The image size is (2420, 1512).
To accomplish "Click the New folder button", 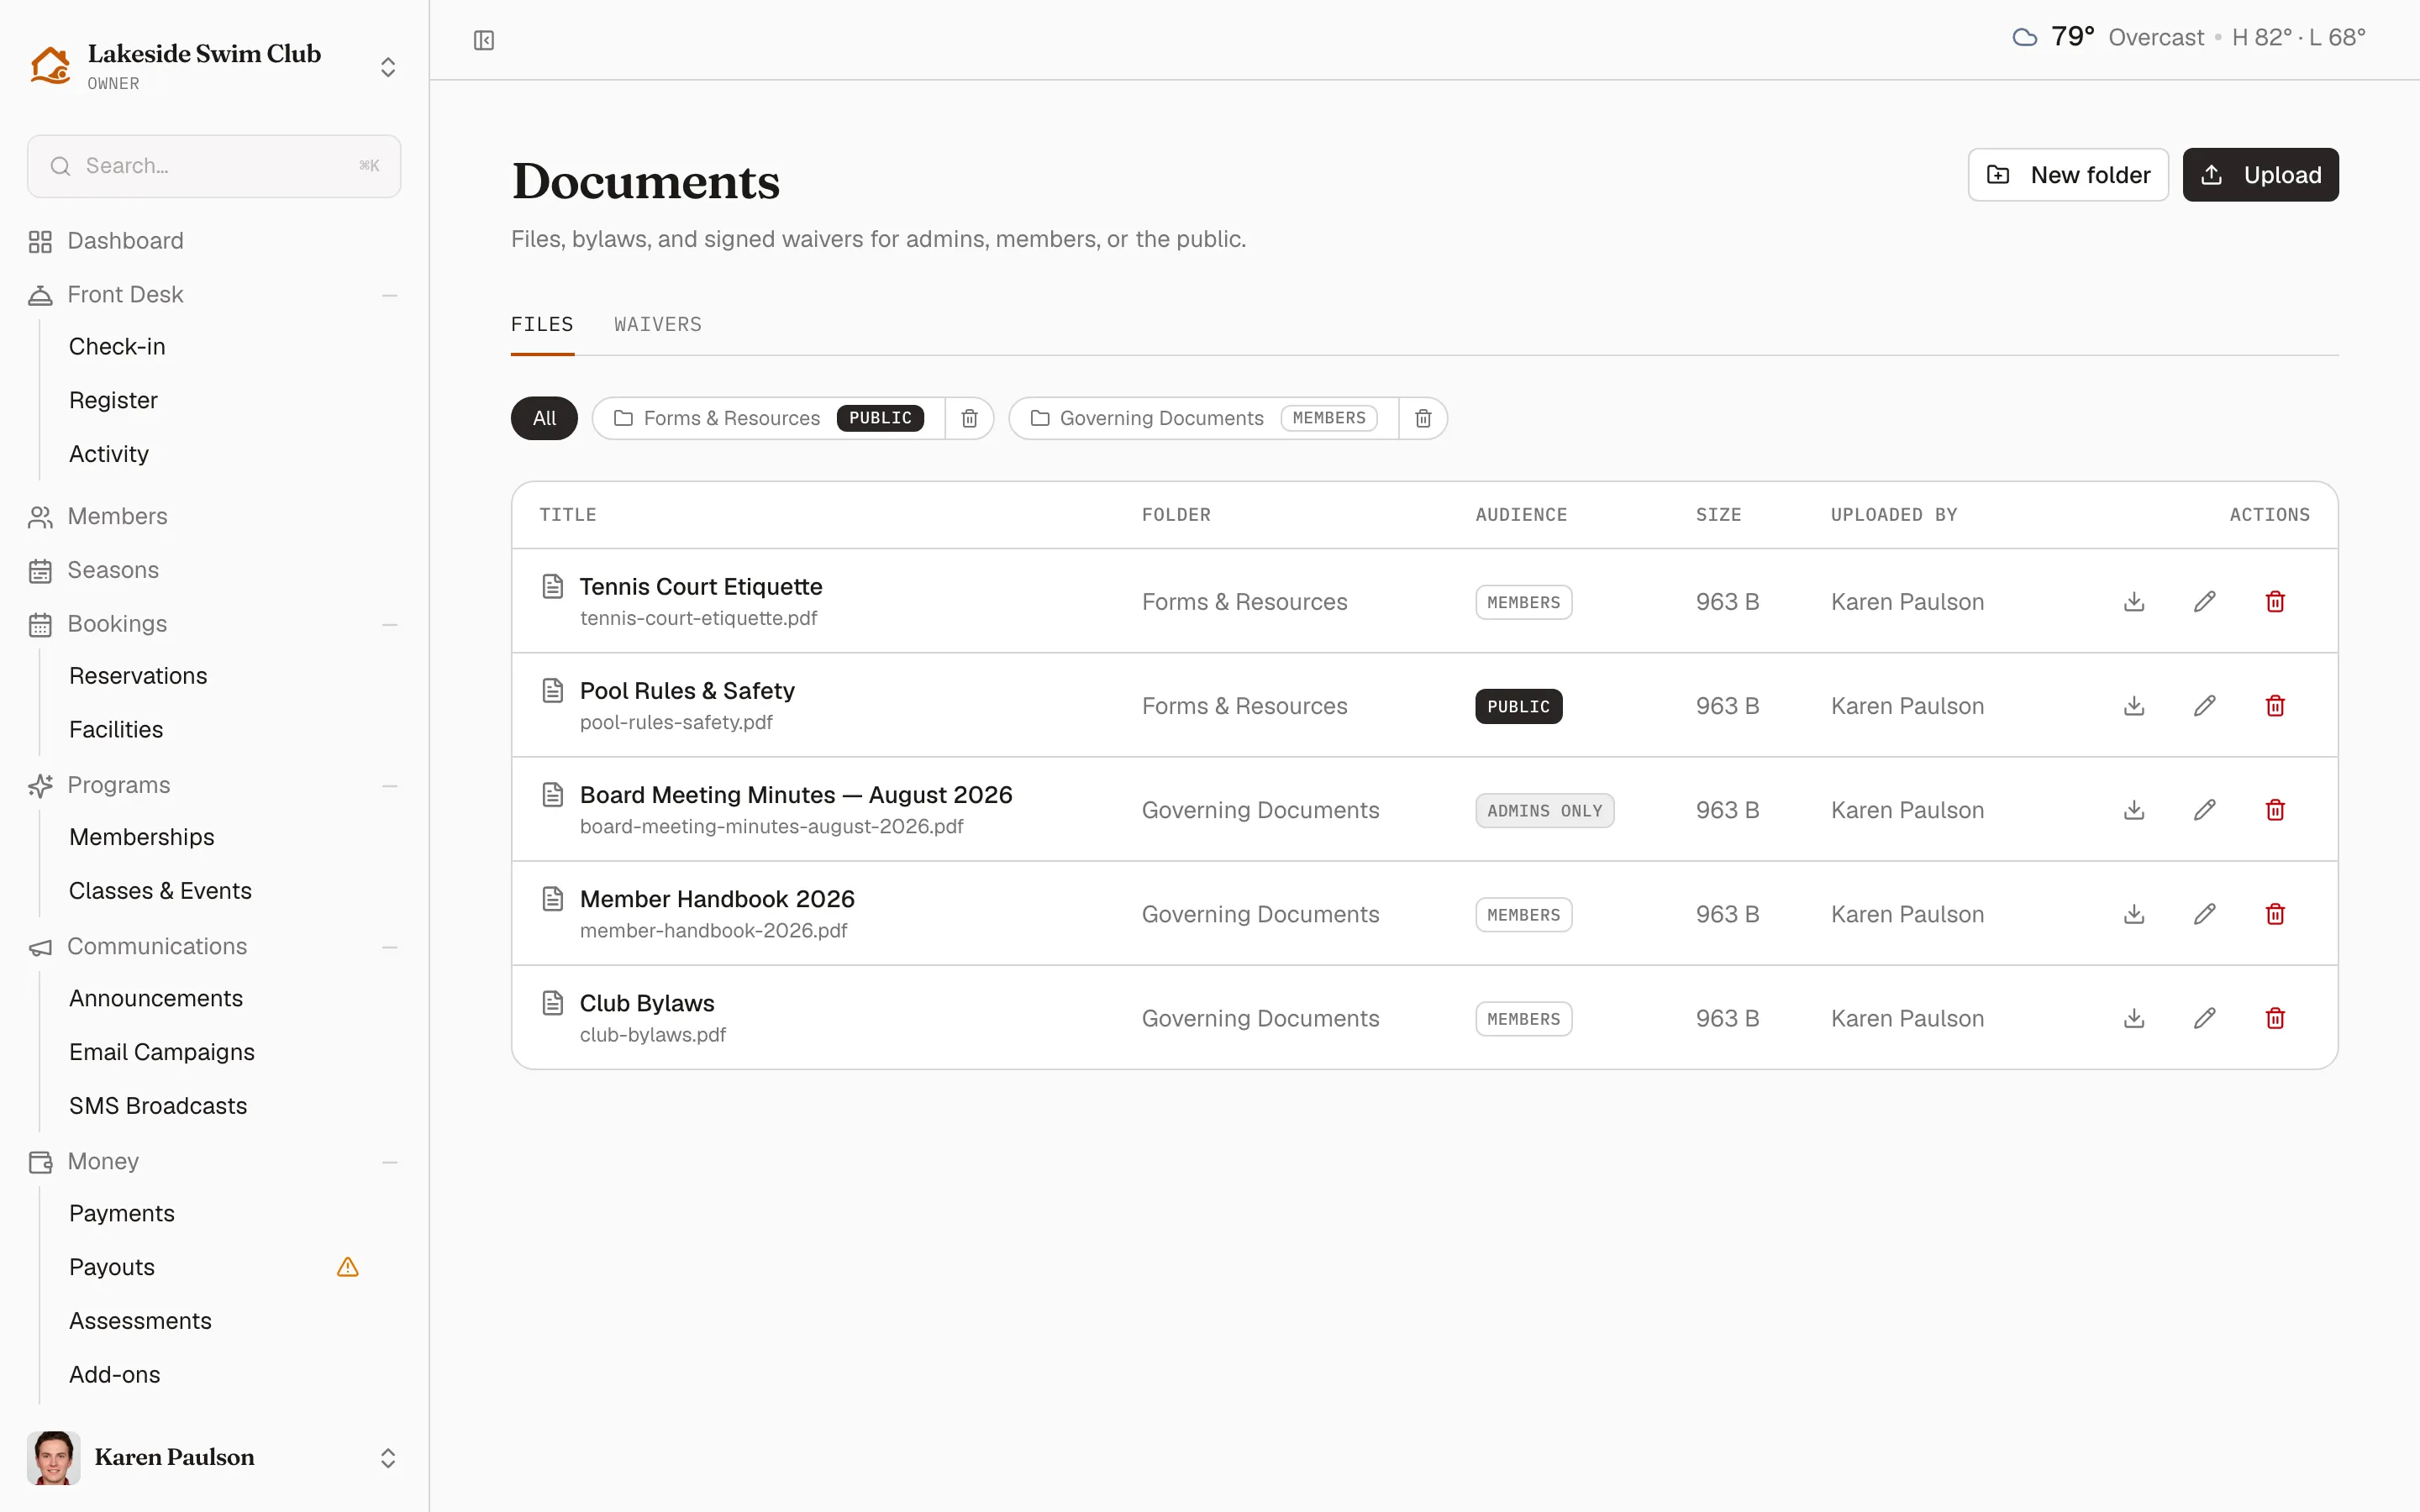I will pos(2068,175).
